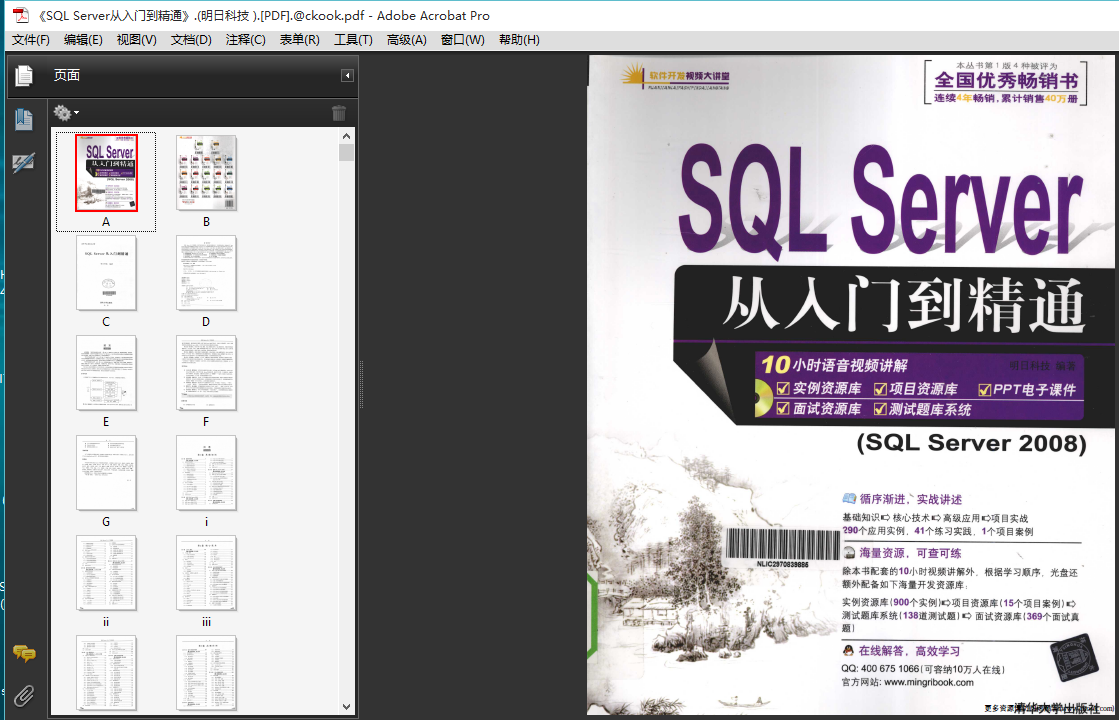Collapse the 页面 panel with arrow button
The image size is (1119, 720).
(x=347, y=76)
